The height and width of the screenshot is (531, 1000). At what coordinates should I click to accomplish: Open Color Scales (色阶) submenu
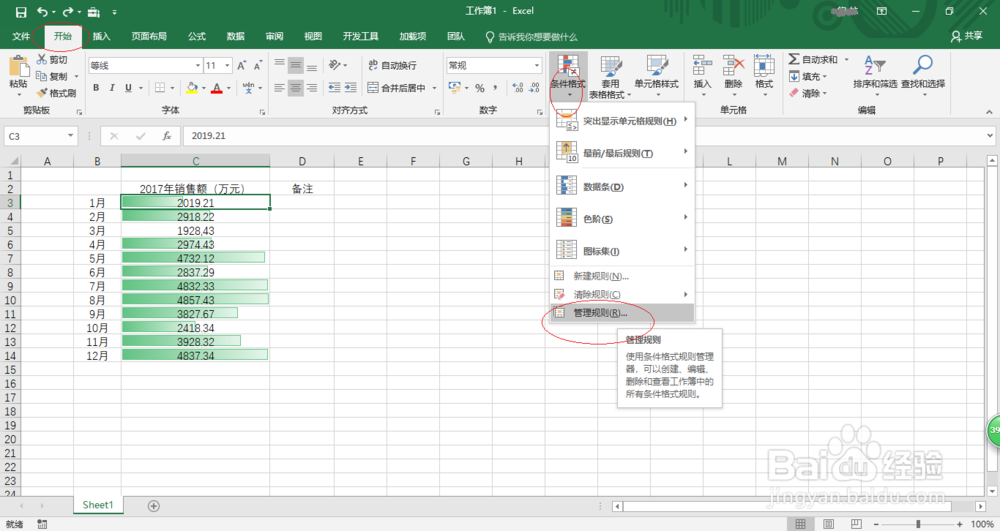pos(622,219)
